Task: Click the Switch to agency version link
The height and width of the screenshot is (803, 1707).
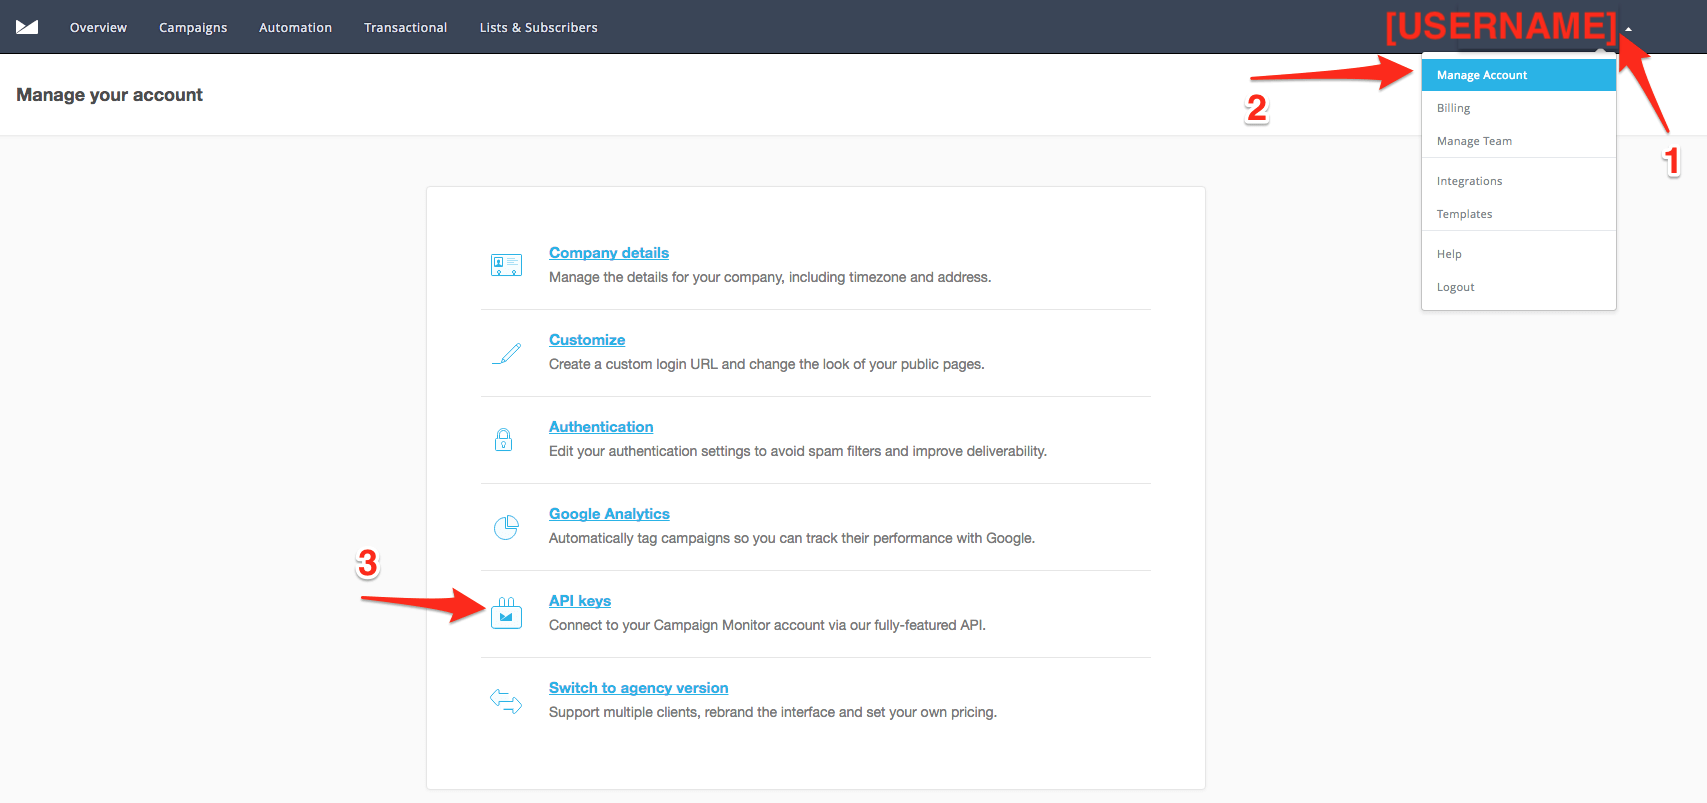Action: click(638, 688)
